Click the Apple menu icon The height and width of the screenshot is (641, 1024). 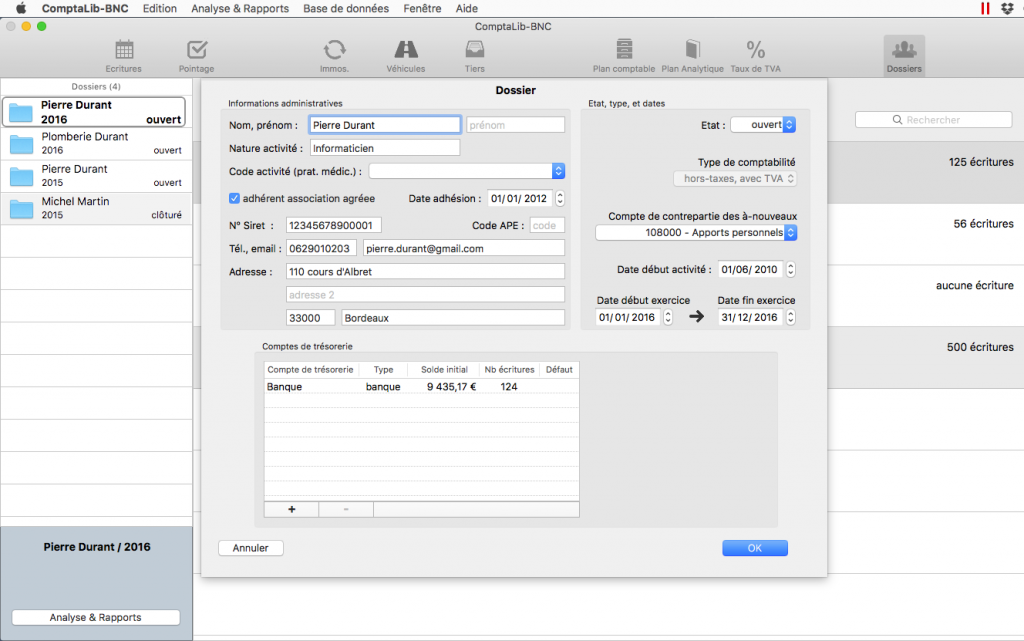click(x=20, y=8)
